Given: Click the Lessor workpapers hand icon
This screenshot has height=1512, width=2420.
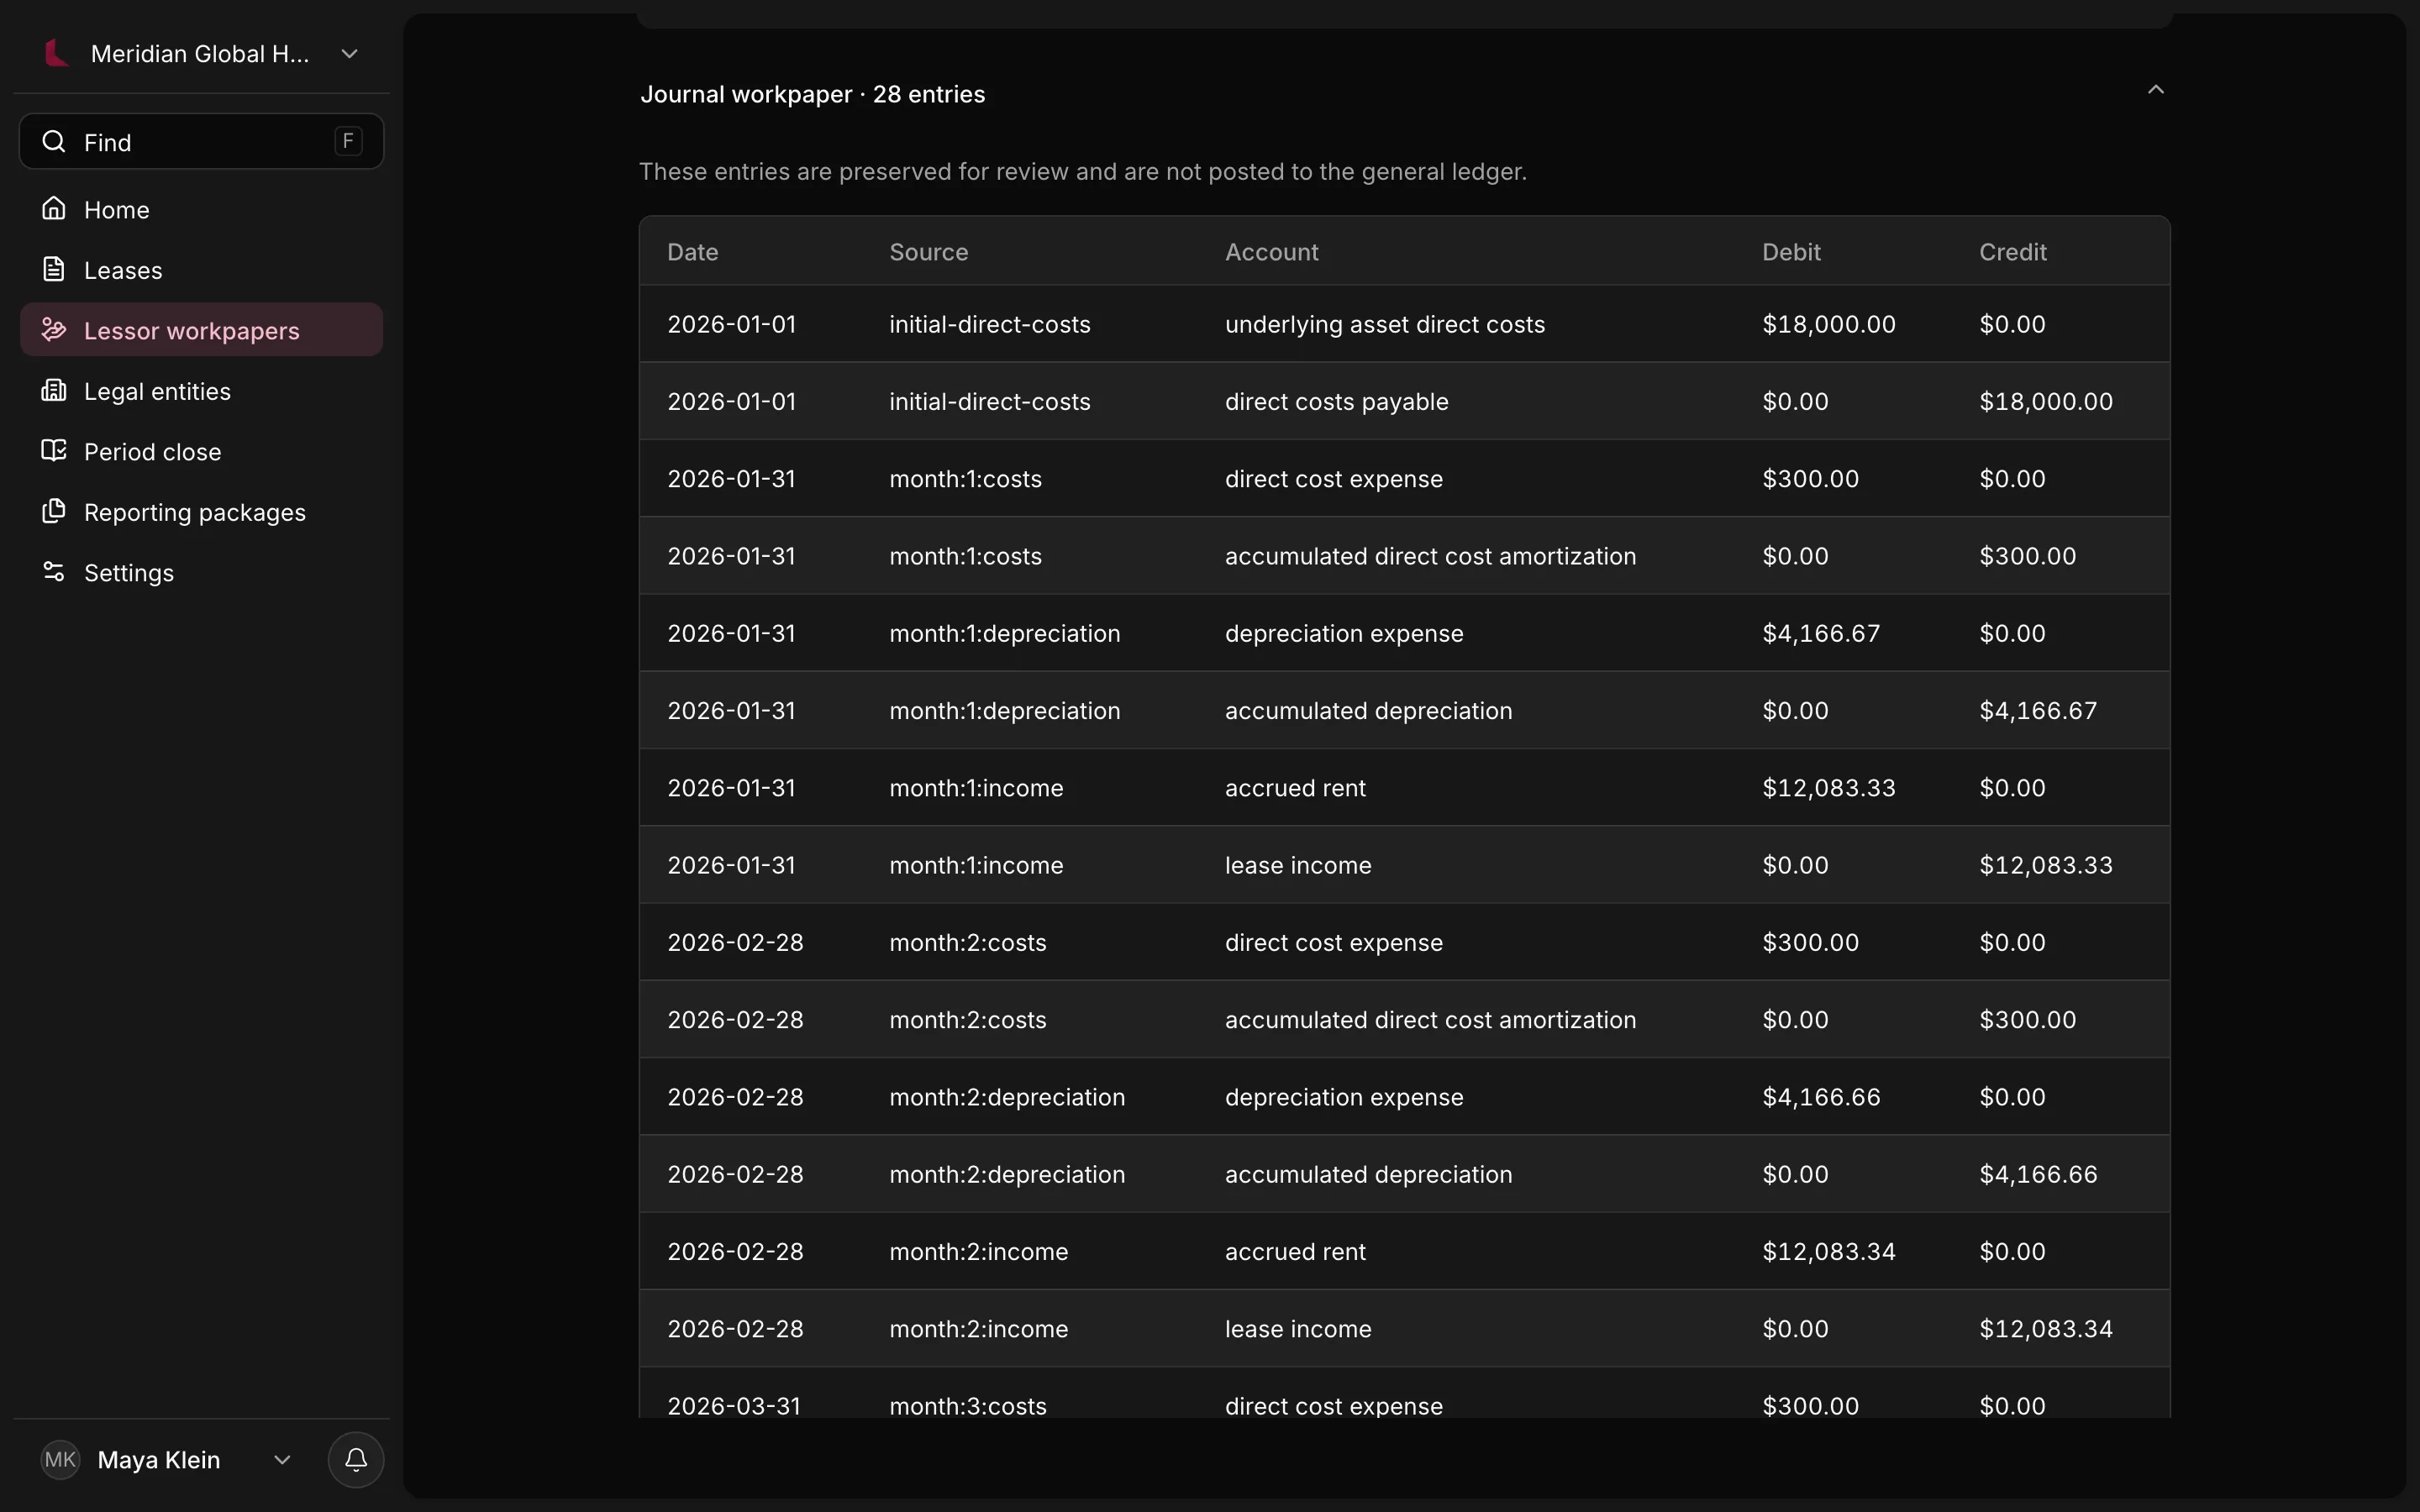Looking at the screenshot, I should (54, 330).
